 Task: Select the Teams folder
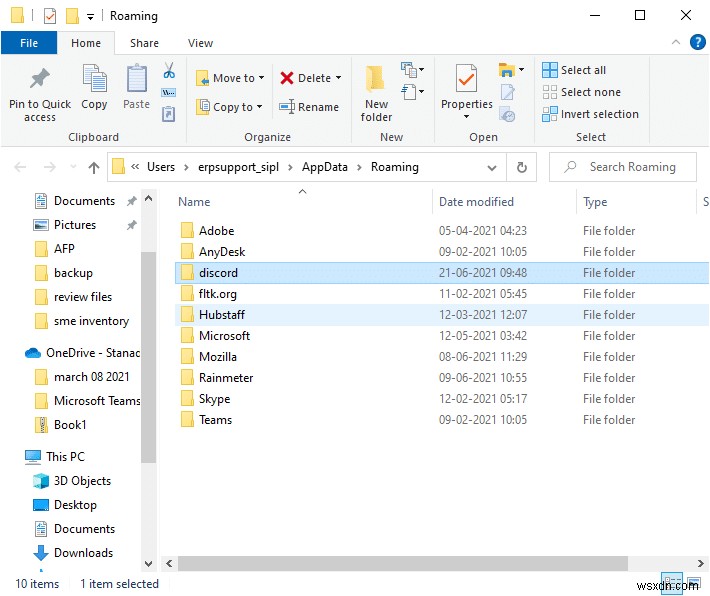pyautogui.click(x=442, y=420)
